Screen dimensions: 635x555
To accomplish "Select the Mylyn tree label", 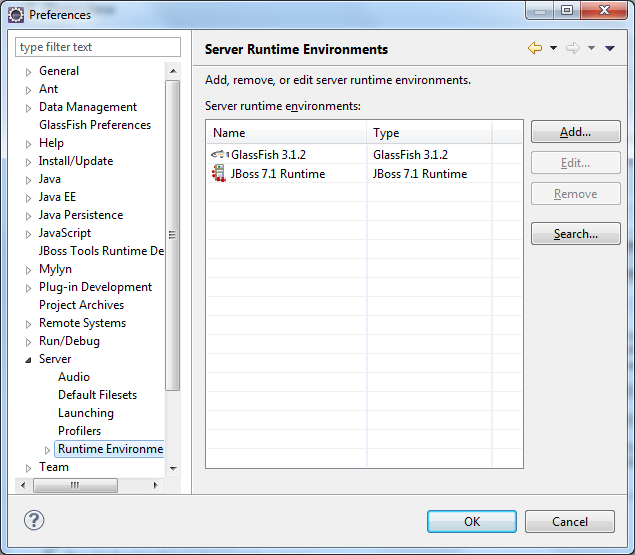I will coord(55,269).
